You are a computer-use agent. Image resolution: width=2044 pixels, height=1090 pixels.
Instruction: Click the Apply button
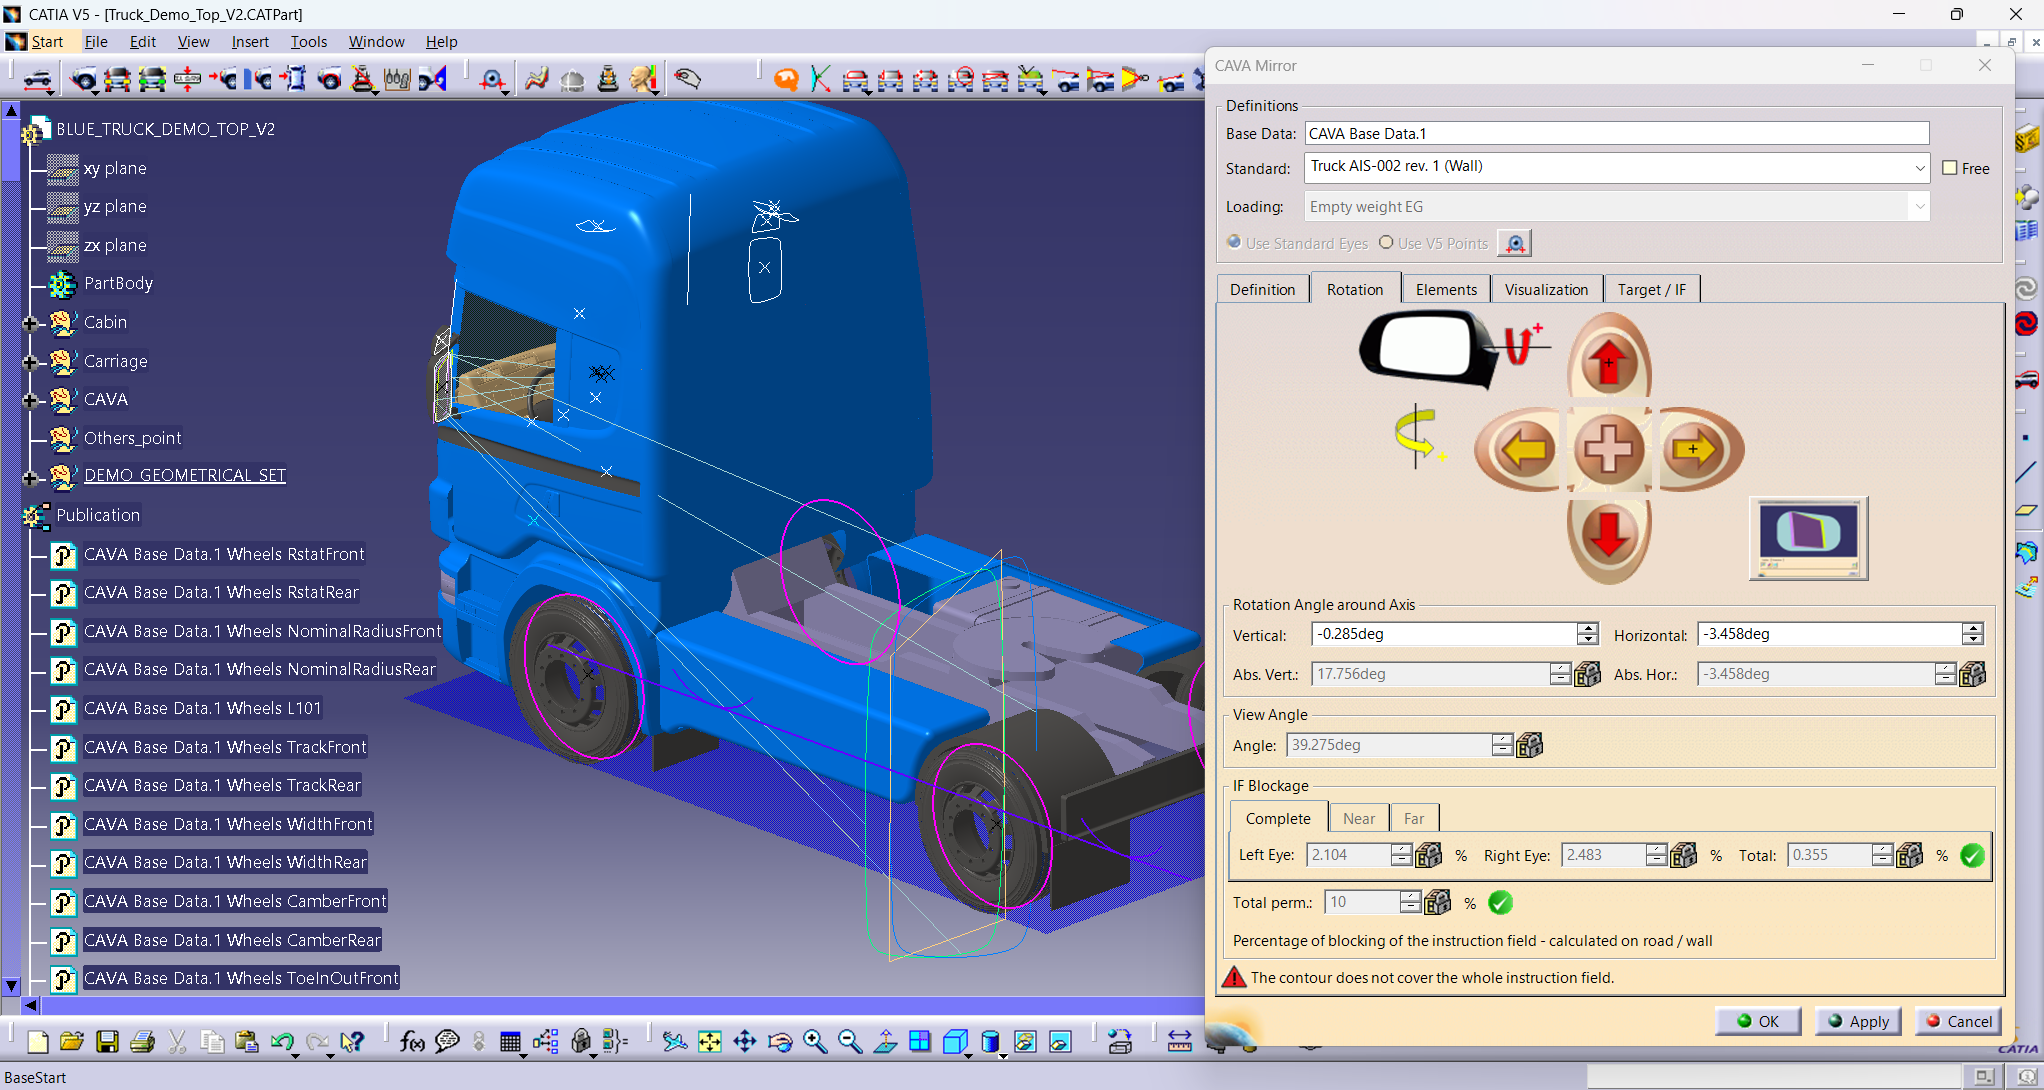click(1858, 1021)
